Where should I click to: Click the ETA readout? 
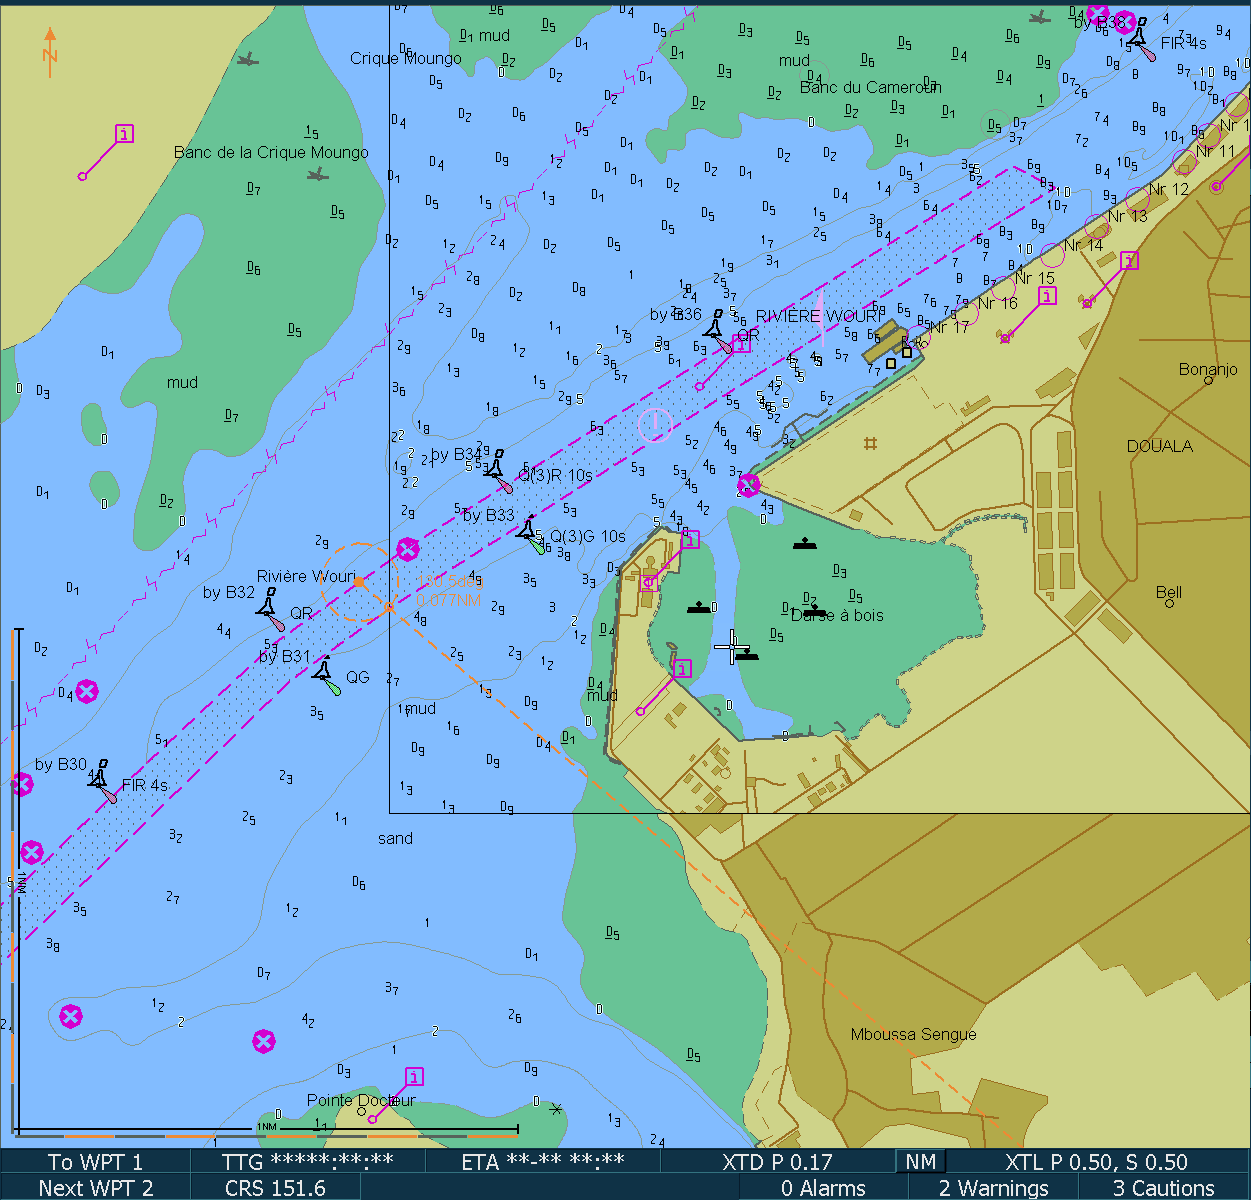pyautogui.click(x=543, y=1162)
